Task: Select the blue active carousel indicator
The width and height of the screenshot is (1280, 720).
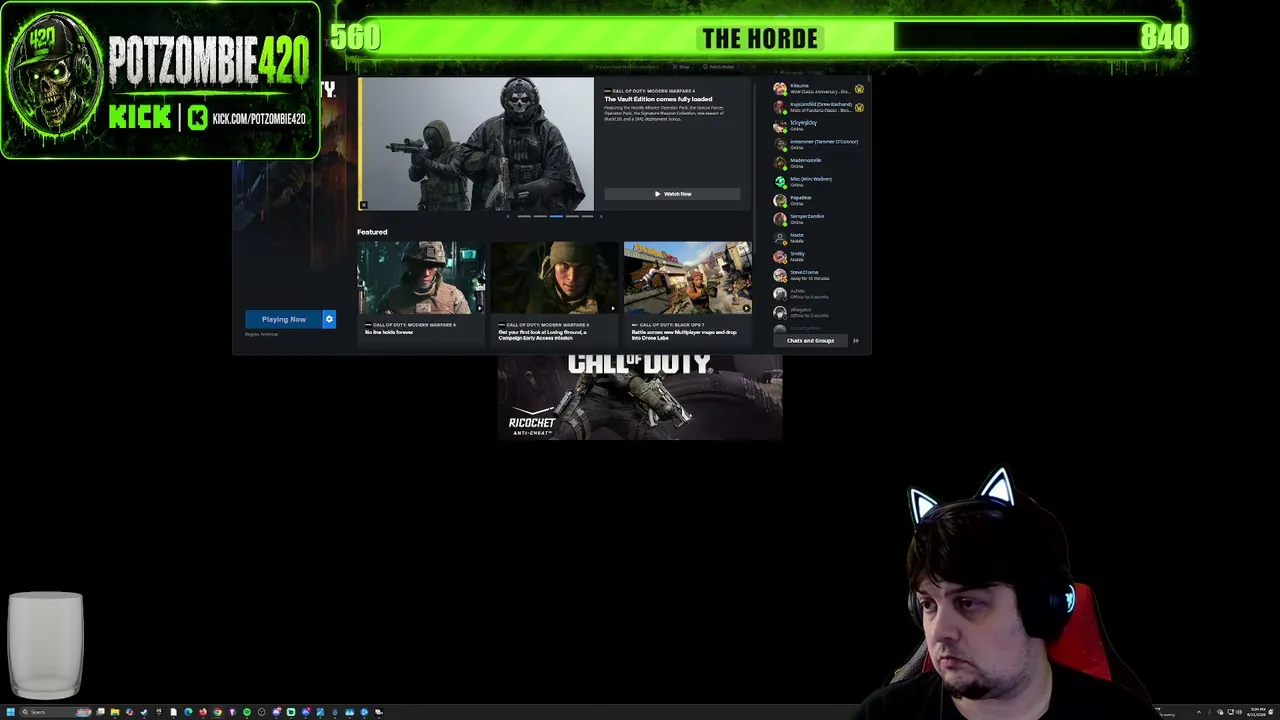Action: point(556,216)
